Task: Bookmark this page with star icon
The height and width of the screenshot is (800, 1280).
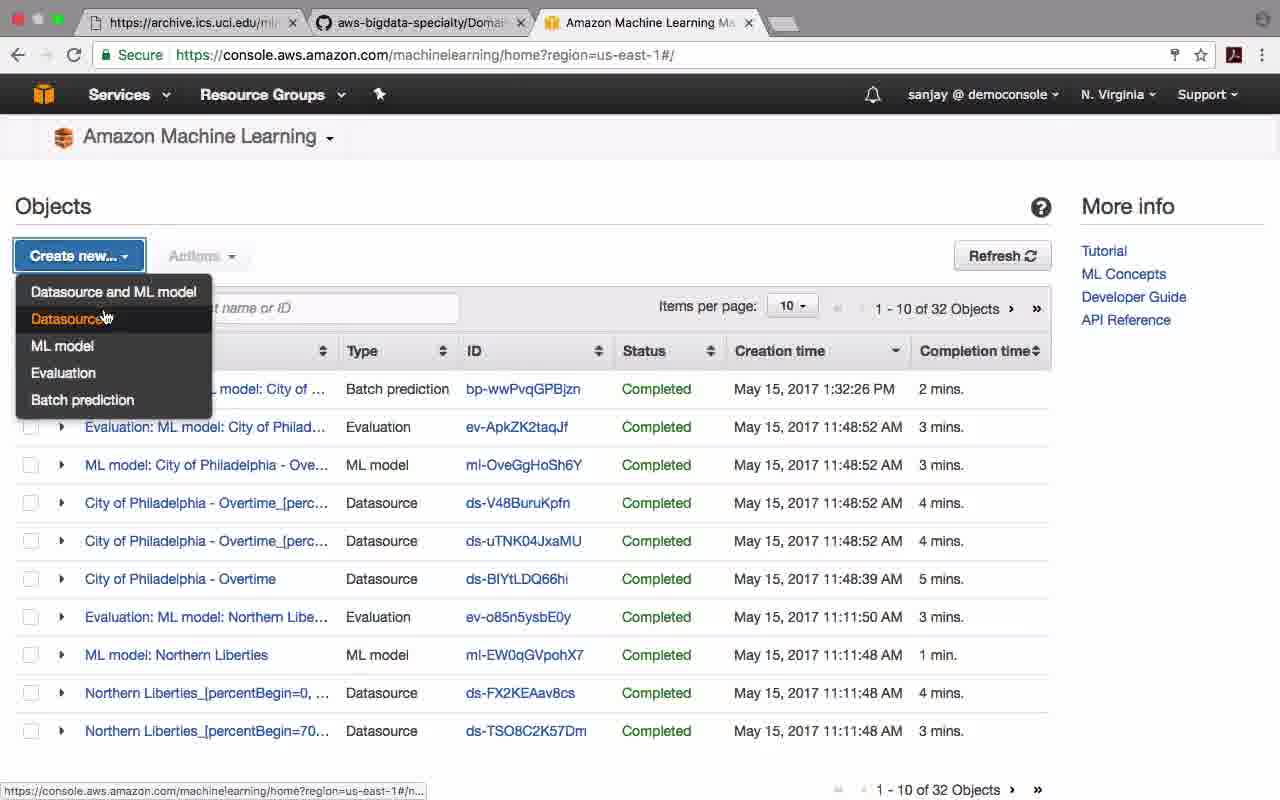Action: (x=1201, y=55)
